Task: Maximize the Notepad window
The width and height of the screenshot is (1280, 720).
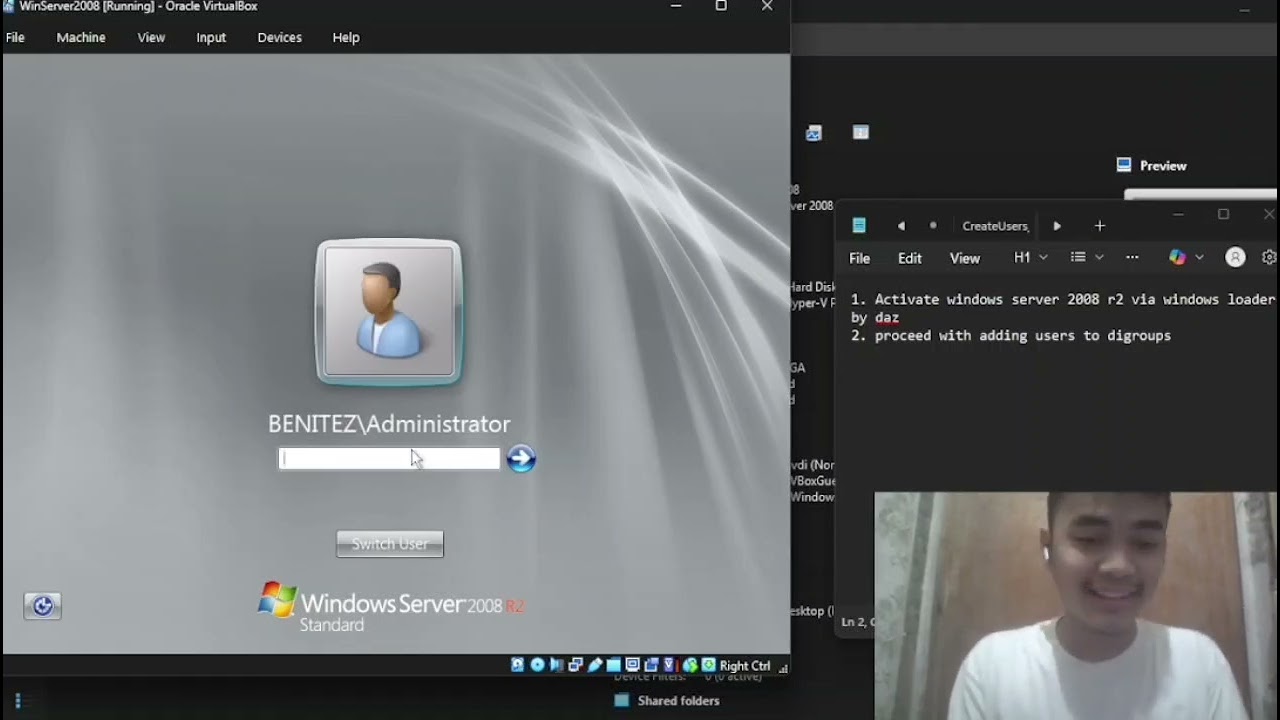Action: pyautogui.click(x=1223, y=214)
